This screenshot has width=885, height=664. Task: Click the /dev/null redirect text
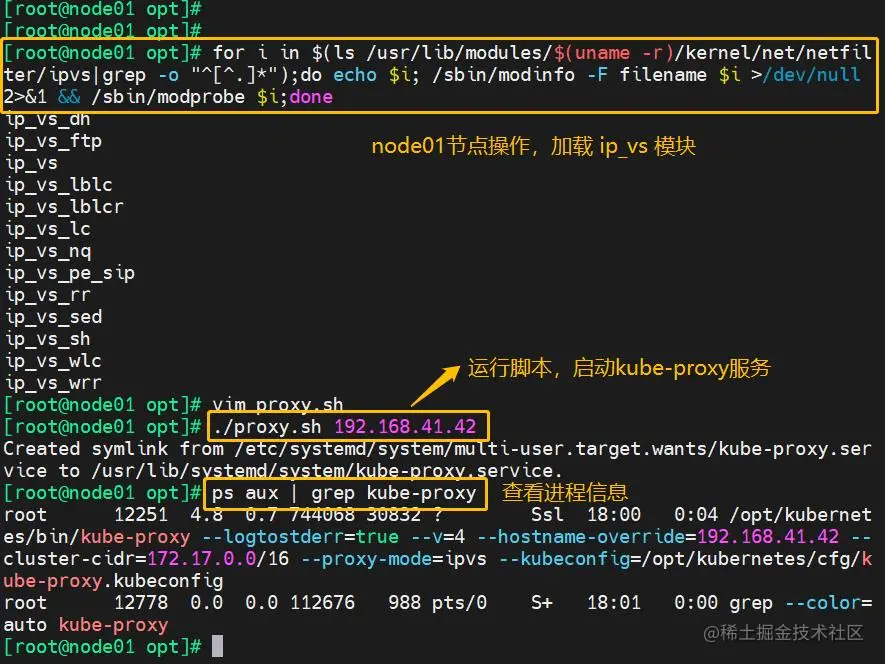[x=811, y=75]
